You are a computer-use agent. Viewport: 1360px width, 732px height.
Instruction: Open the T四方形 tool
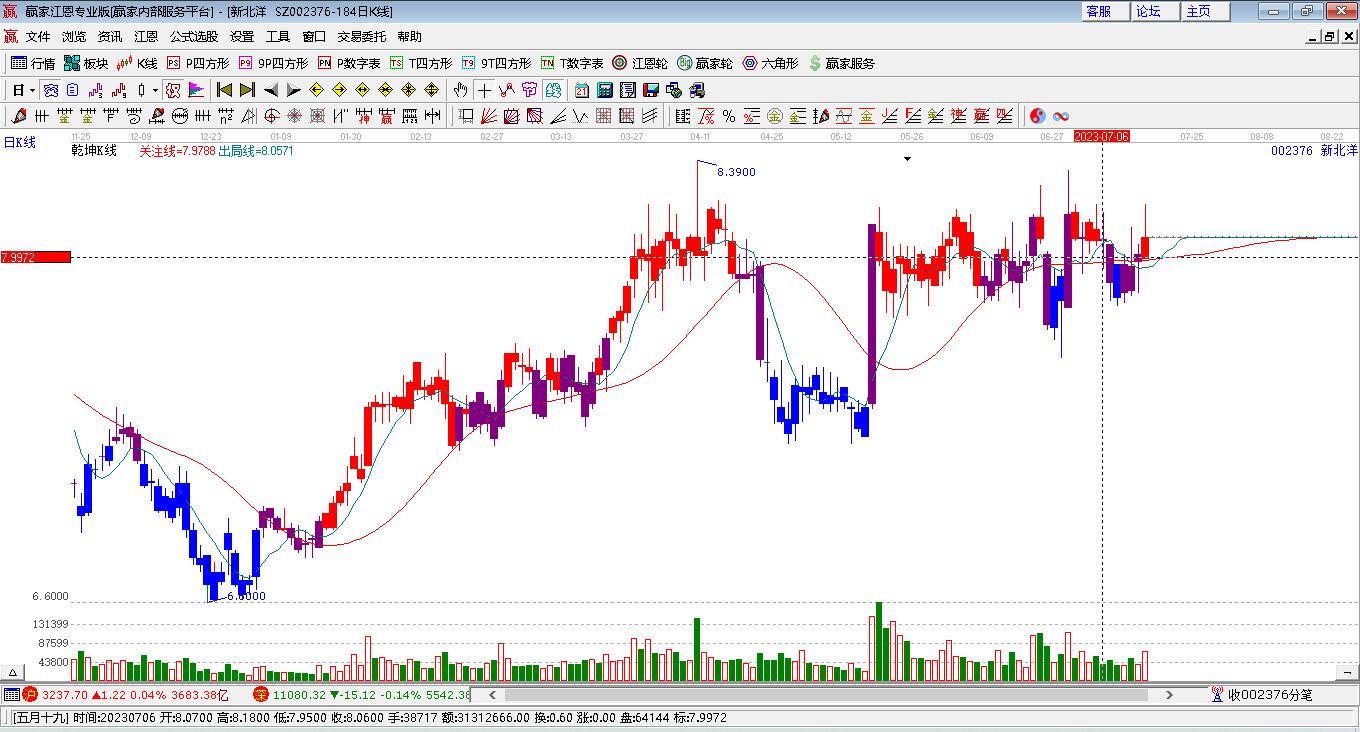420,63
